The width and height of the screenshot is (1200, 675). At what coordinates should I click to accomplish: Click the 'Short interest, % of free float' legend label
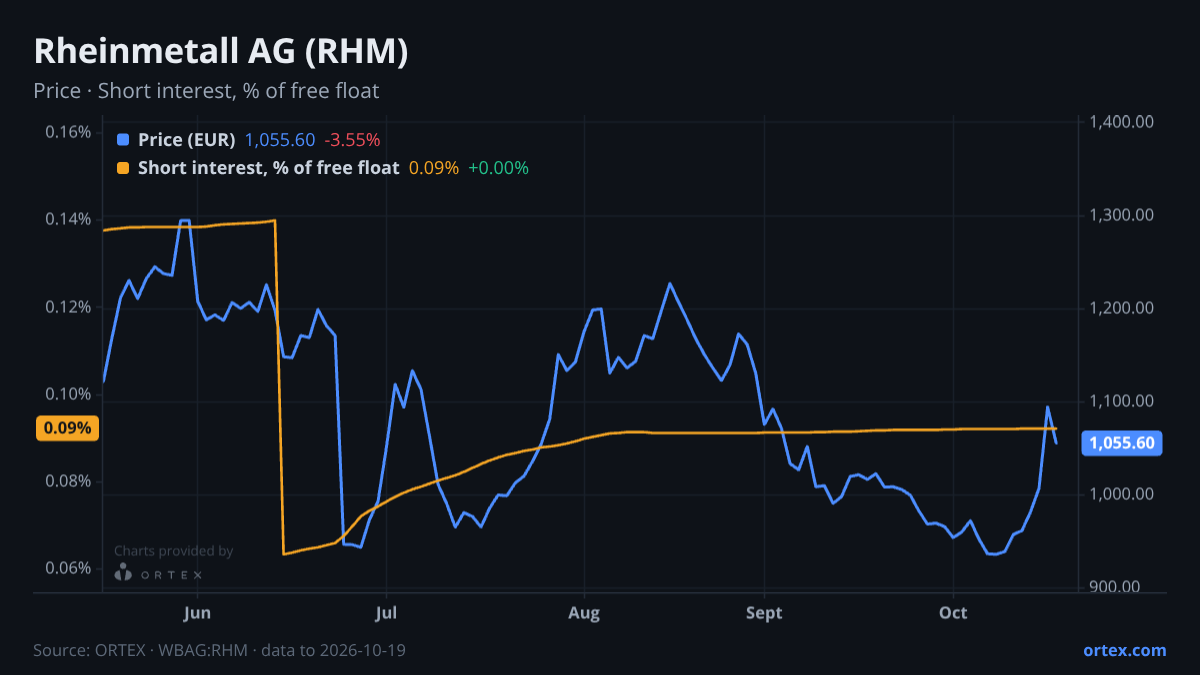coord(269,168)
